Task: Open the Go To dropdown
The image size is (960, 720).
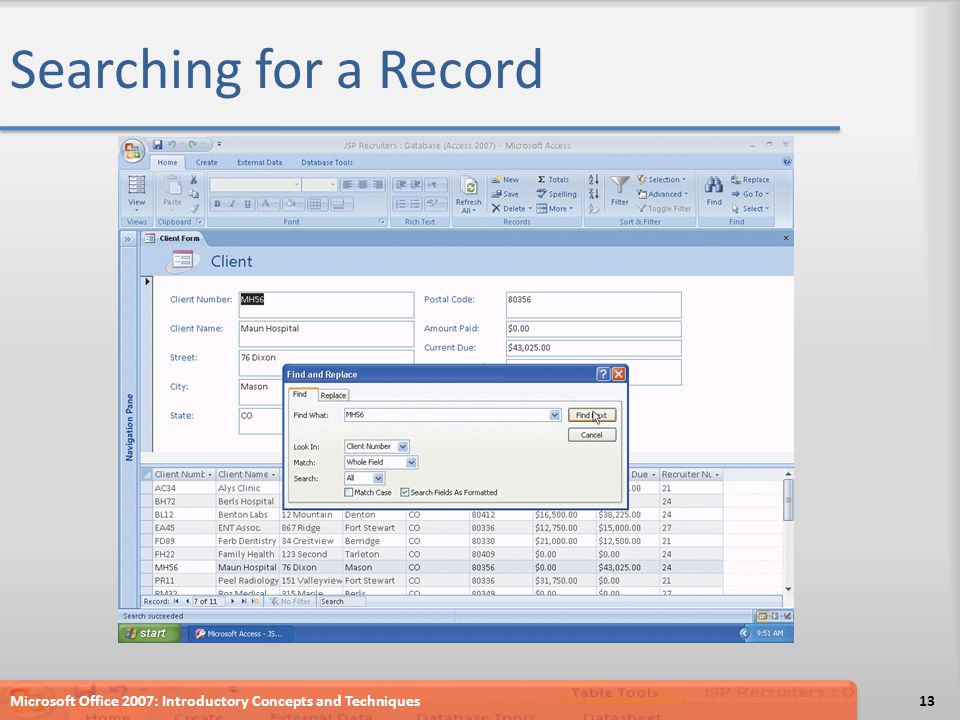Action: 750,194
